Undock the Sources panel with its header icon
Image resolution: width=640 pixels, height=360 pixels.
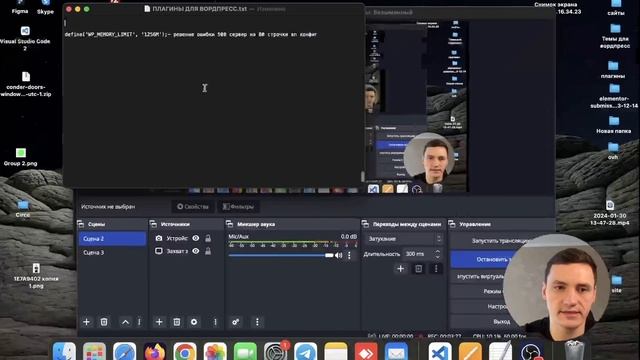[x=153, y=224]
